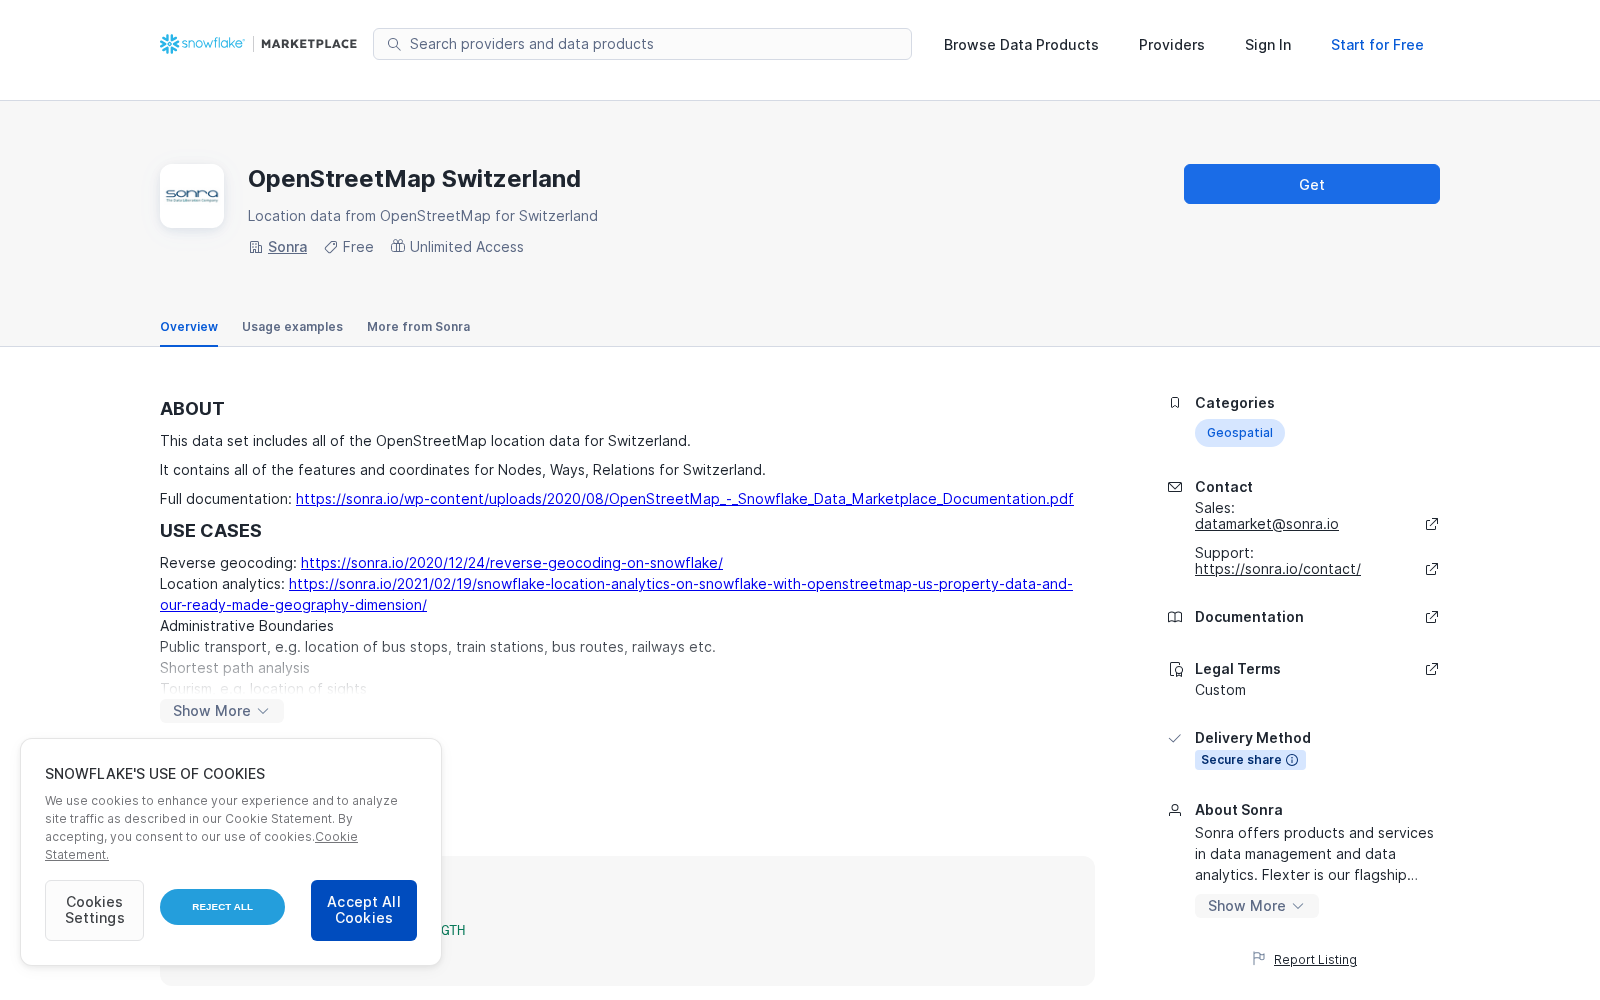Open the More from Sonra tab
The width and height of the screenshot is (1600, 1000).
click(418, 327)
